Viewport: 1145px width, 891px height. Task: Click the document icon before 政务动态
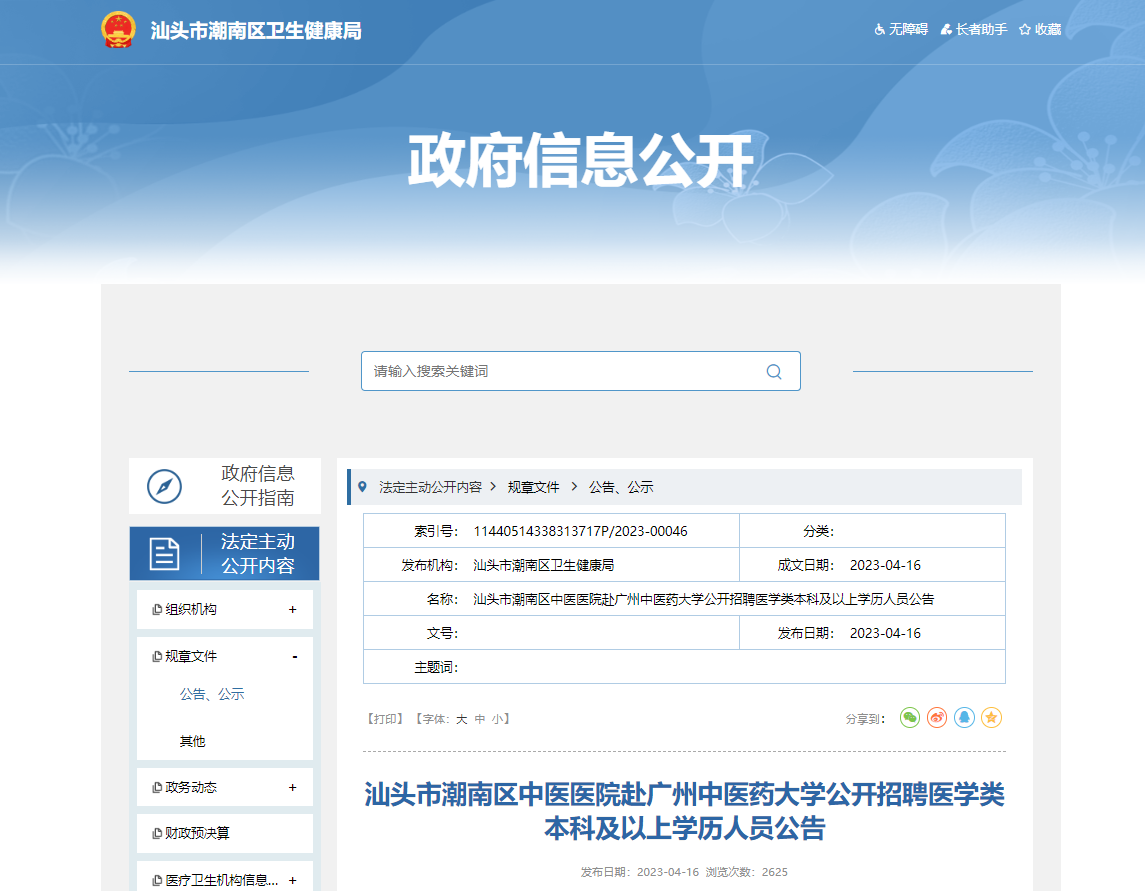156,788
